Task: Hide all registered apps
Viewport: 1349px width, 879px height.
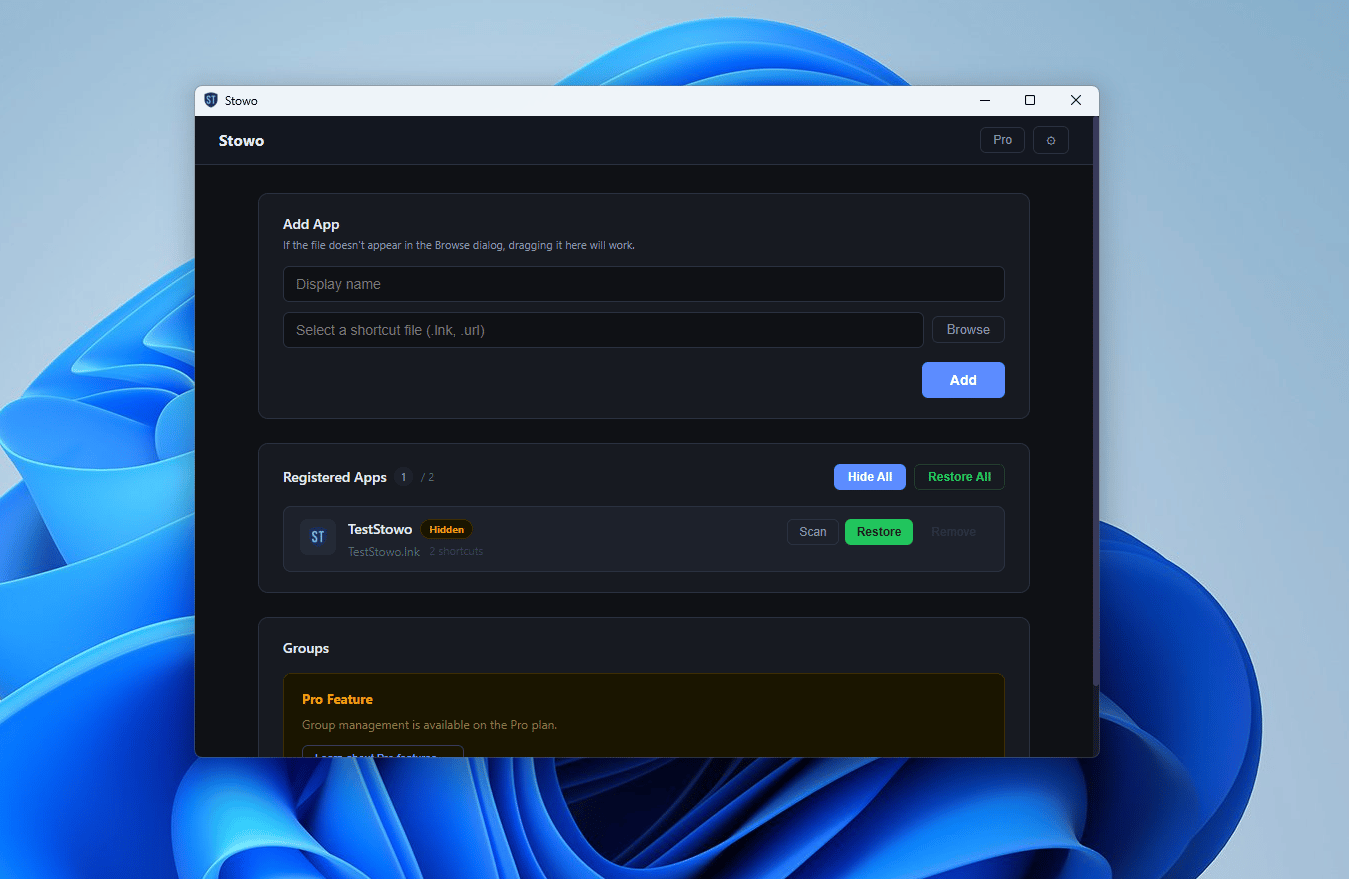Action: pos(870,477)
